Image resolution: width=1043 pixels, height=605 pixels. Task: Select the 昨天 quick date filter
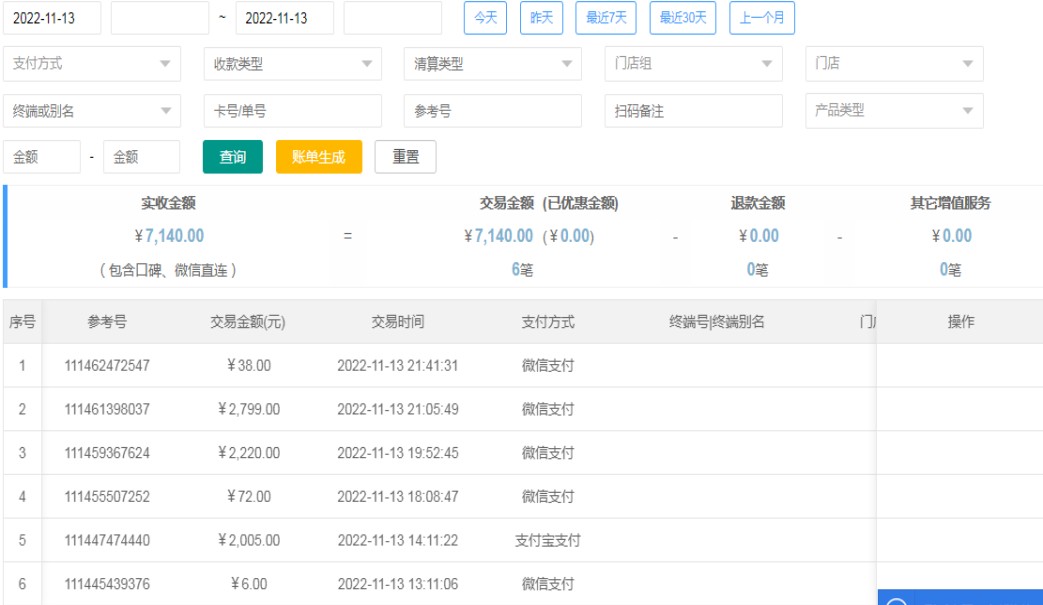click(x=541, y=18)
